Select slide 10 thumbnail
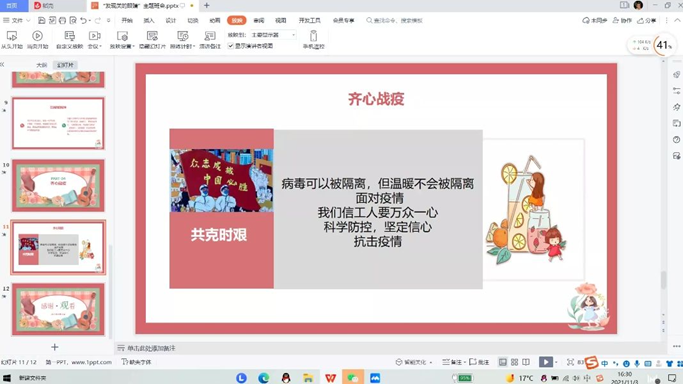Image resolution: width=683 pixels, height=384 pixels. tap(58, 185)
